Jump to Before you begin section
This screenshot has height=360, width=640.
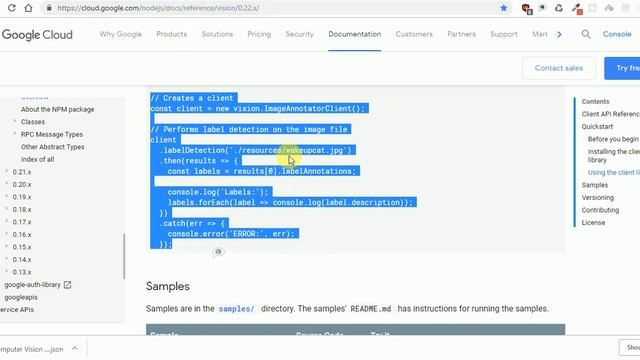(x=613, y=139)
